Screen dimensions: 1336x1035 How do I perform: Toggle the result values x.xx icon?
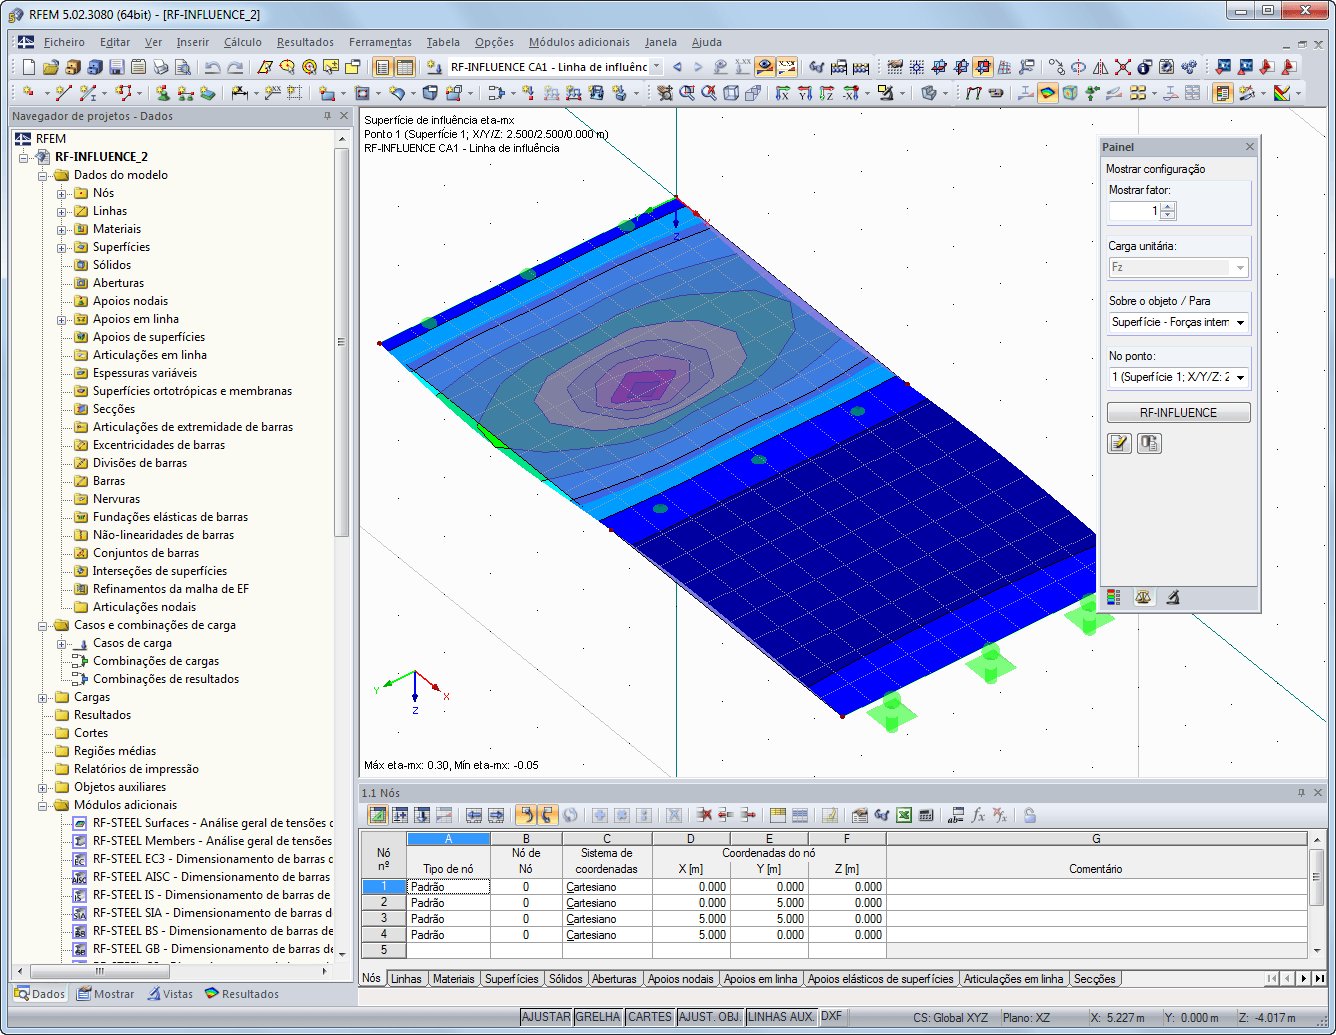[x=787, y=67]
